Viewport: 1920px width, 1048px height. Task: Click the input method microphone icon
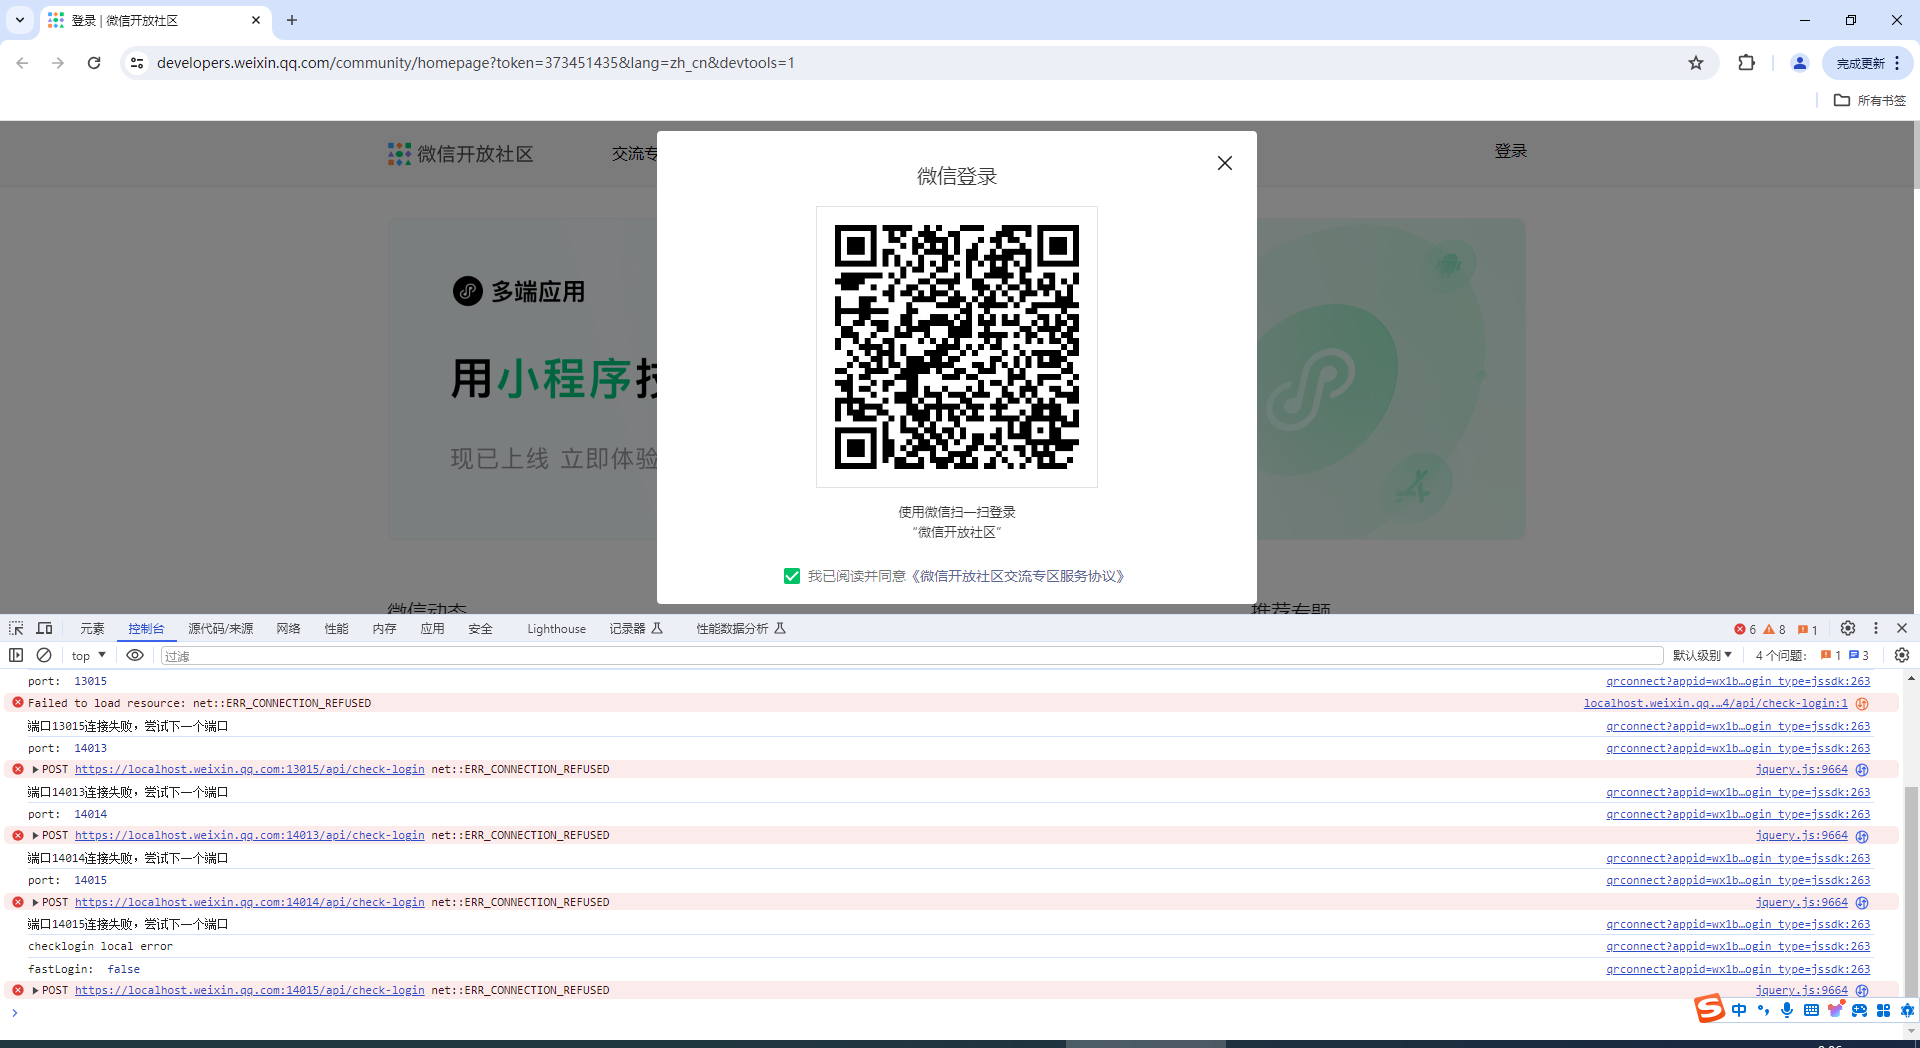(x=1787, y=1010)
